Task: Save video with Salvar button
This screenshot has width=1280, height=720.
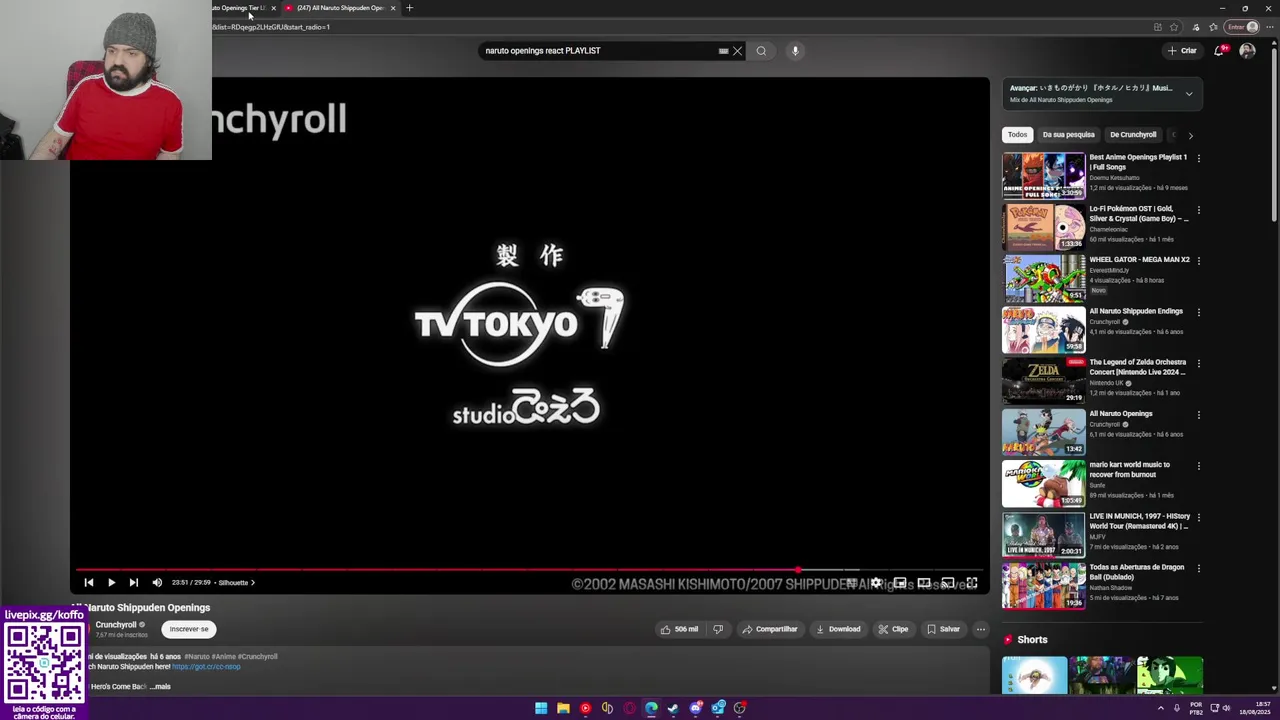Action: click(x=943, y=629)
